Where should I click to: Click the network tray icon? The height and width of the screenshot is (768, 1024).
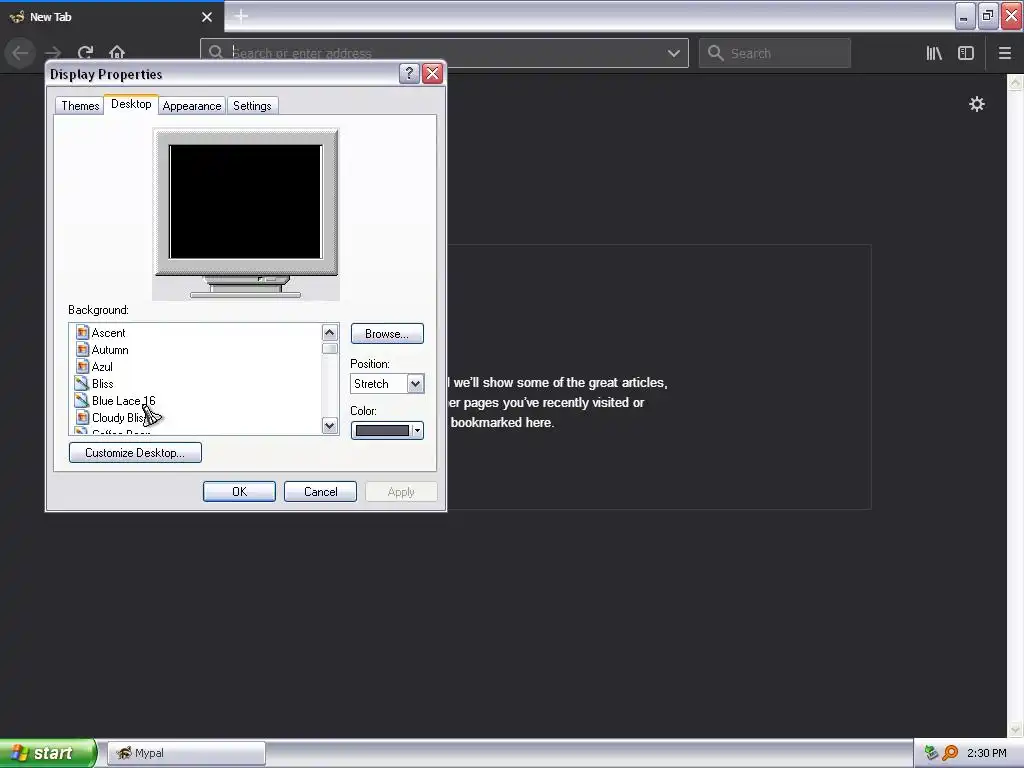click(931, 753)
